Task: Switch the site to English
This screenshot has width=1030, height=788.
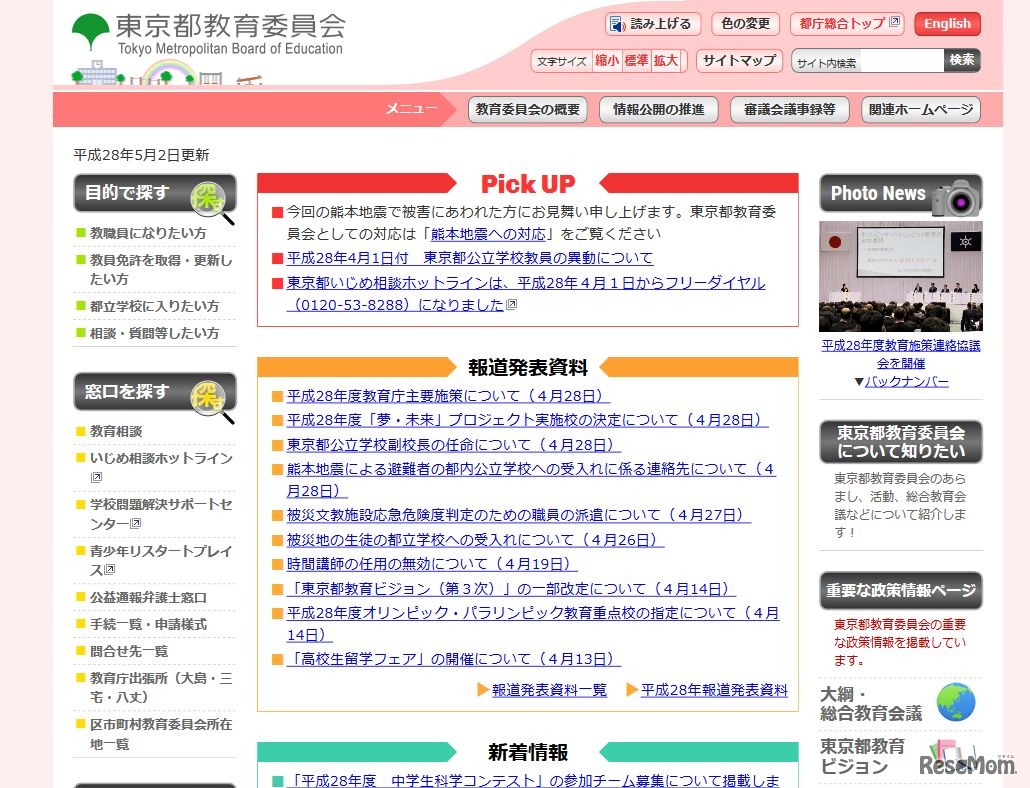Action: (x=946, y=23)
